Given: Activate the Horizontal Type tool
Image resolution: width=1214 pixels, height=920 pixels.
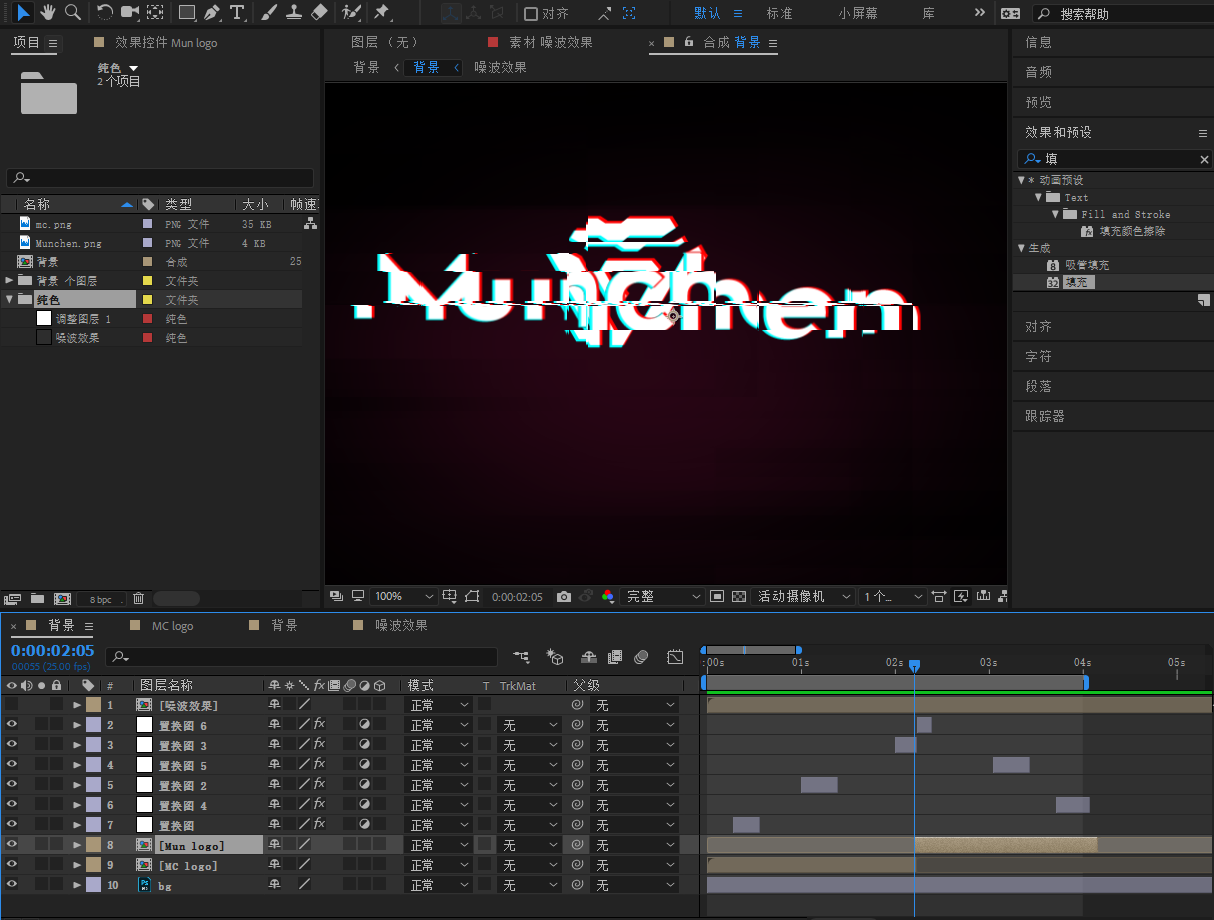Looking at the screenshot, I should click(x=237, y=13).
